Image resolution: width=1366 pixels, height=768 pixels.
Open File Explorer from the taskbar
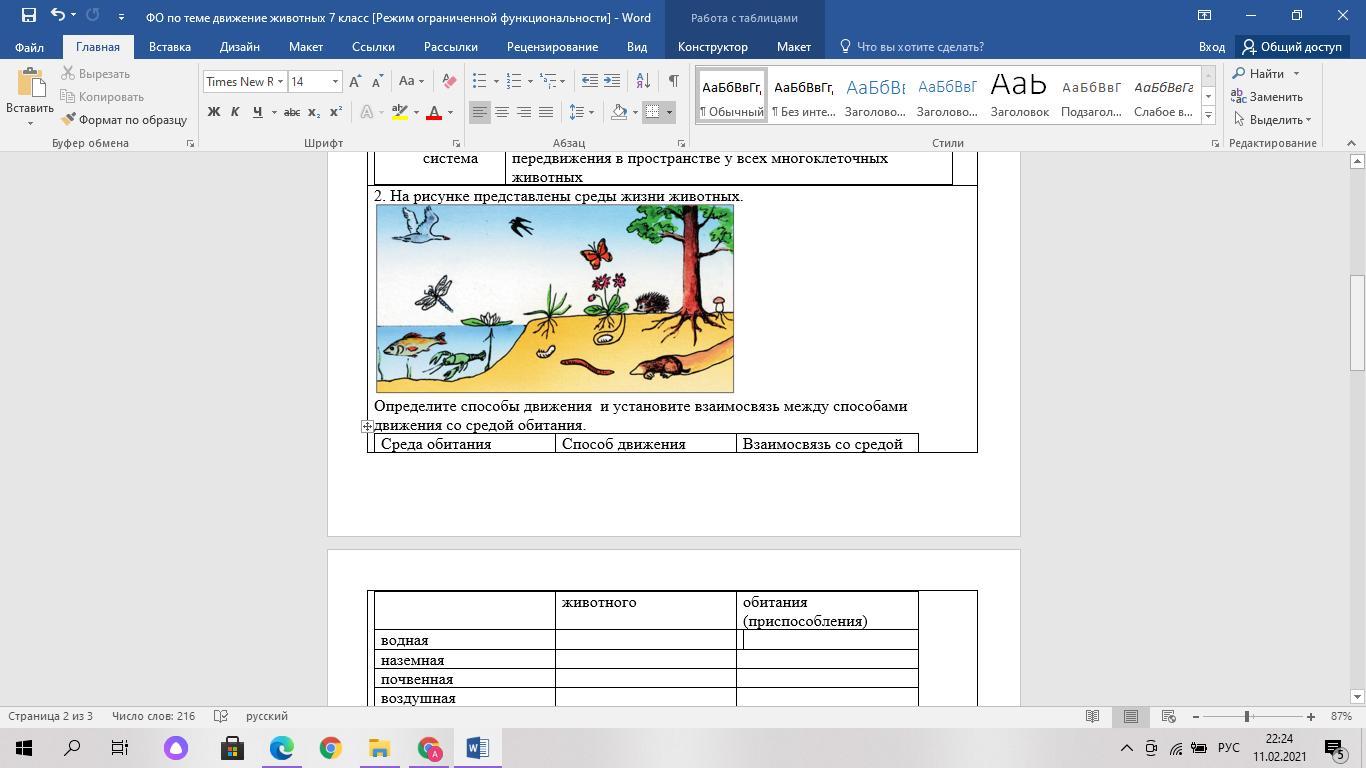coord(379,748)
